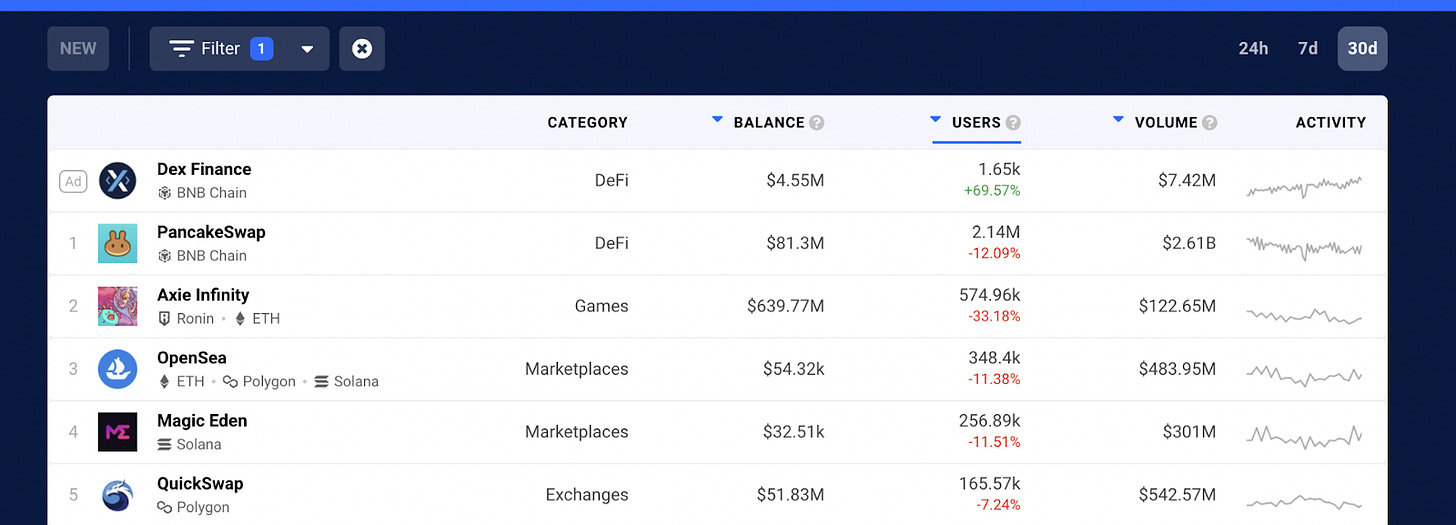Click BNB Chain icon under Dex Finance

(165, 193)
